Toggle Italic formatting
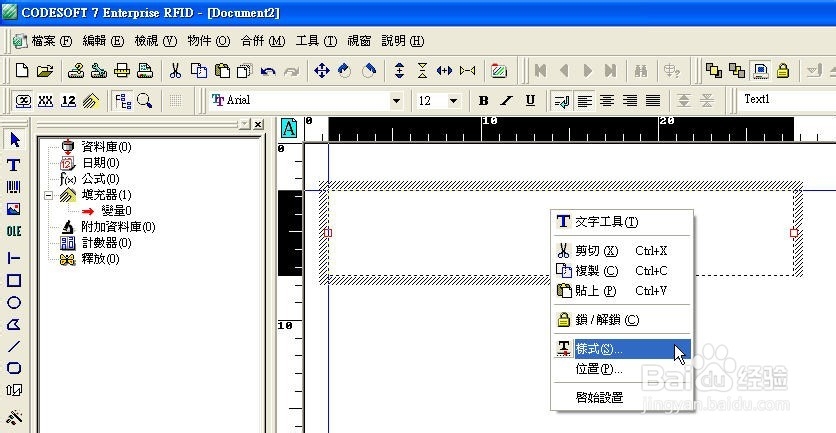The image size is (836, 433). pos(507,100)
